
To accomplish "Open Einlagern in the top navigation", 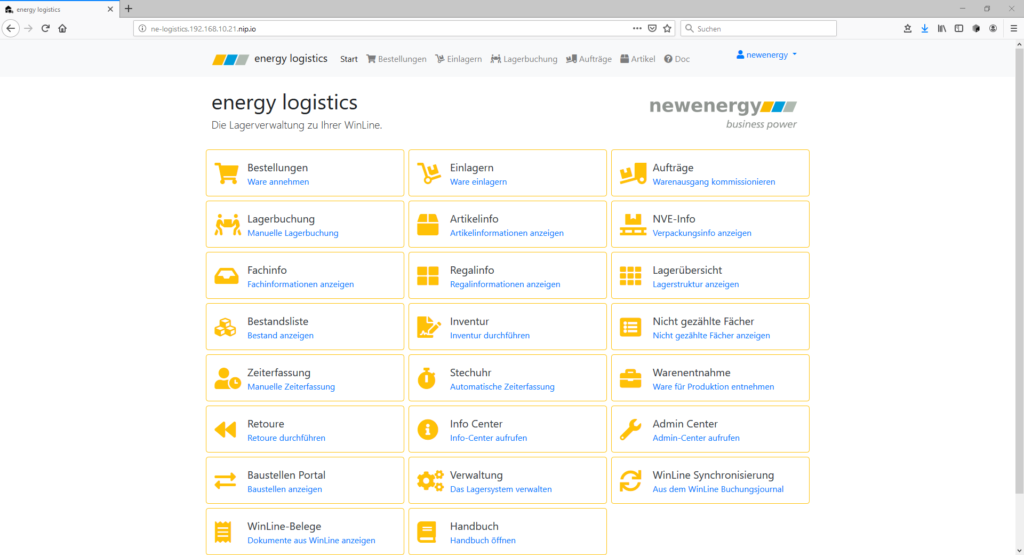I will pyautogui.click(x=459, y=59).
